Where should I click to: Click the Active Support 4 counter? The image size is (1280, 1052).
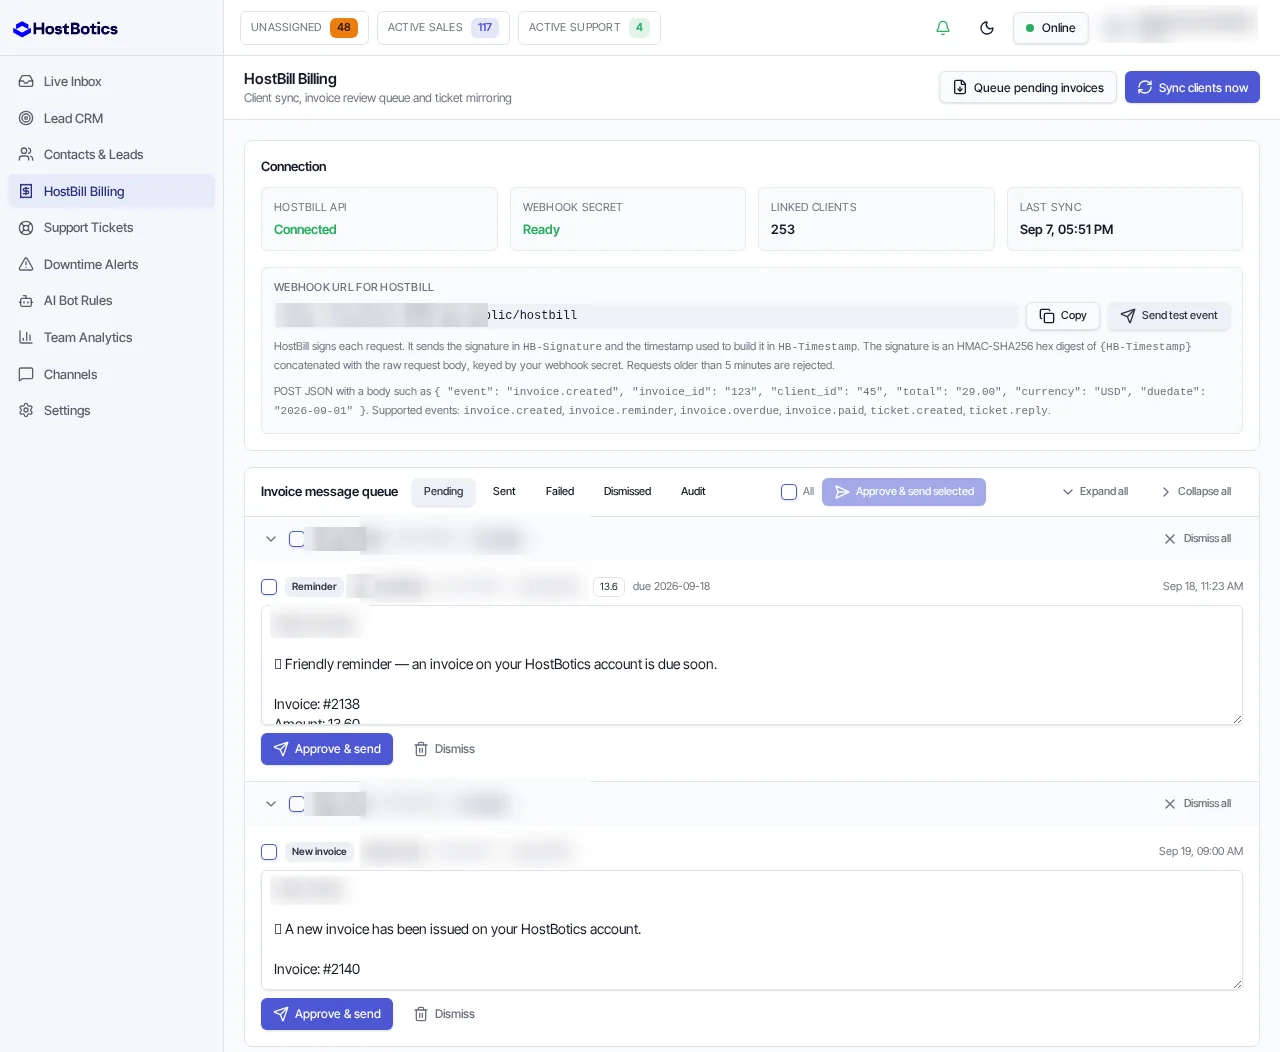[589, 28]
